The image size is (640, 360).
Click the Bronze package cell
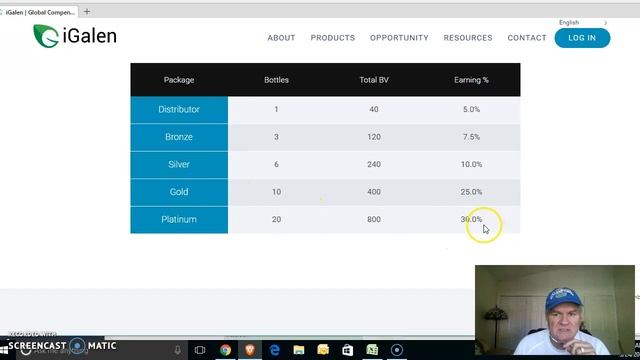[179, 137]
